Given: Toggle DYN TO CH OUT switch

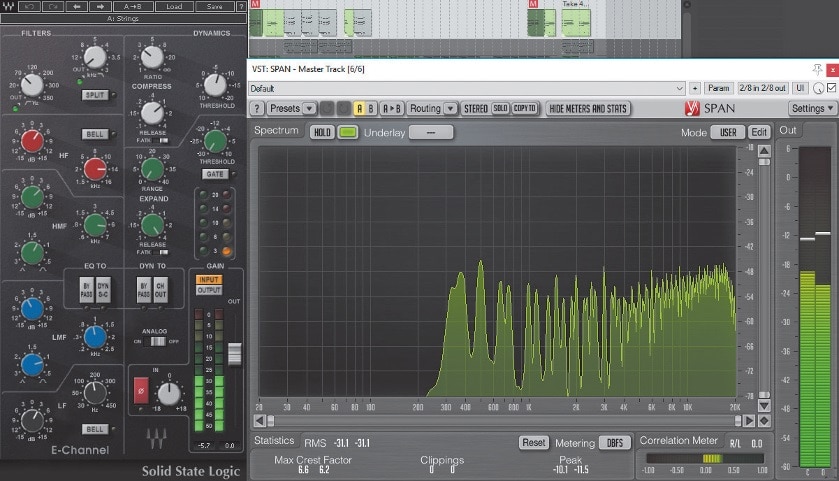Looking at the screenshot, I should pos(160,291).
